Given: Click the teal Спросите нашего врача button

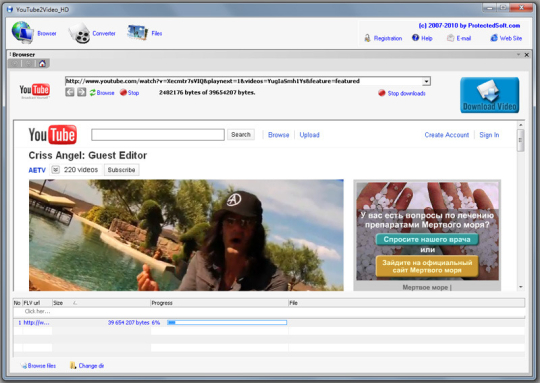Looking at the screenshot, I should pyautogui.click(x=427, y=239).
